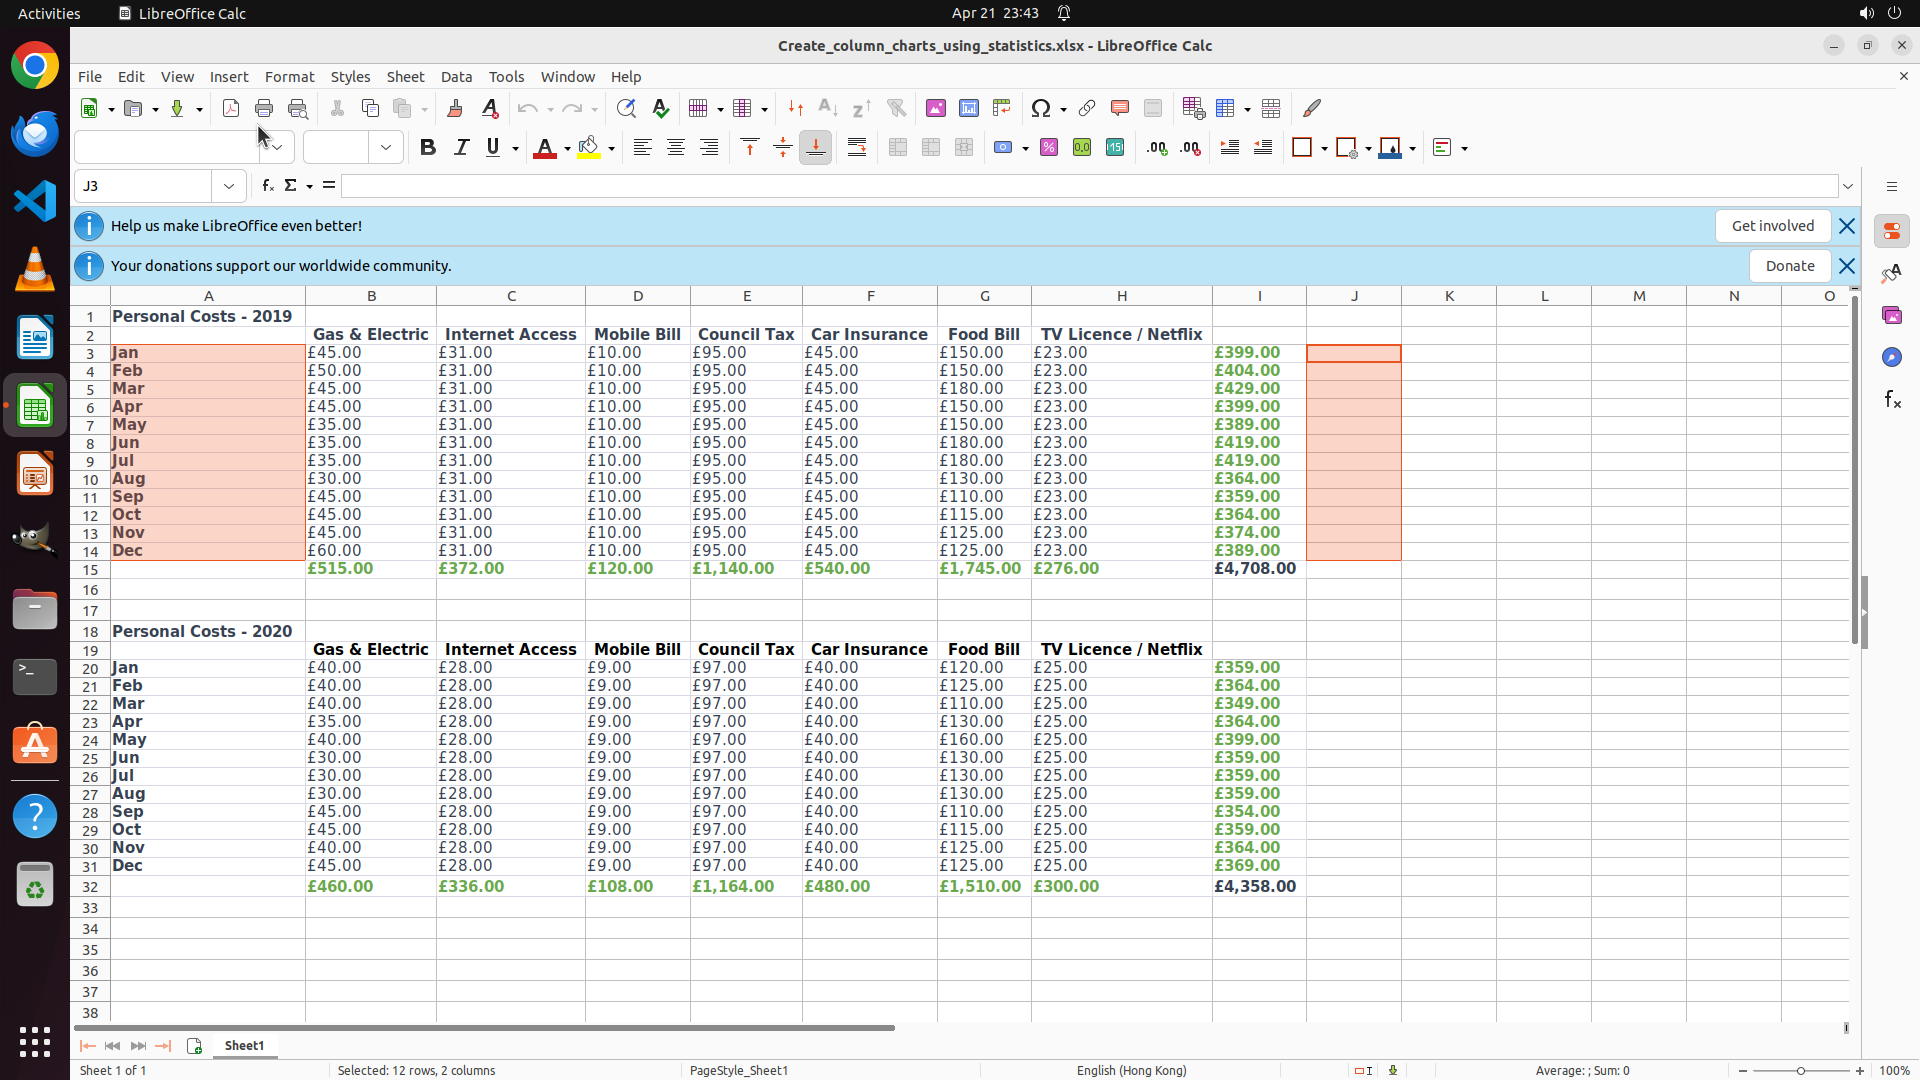This screenshot has width=1920, height=1080.
Task: Toggle Italic formatting
Action: tap(461, 148)
